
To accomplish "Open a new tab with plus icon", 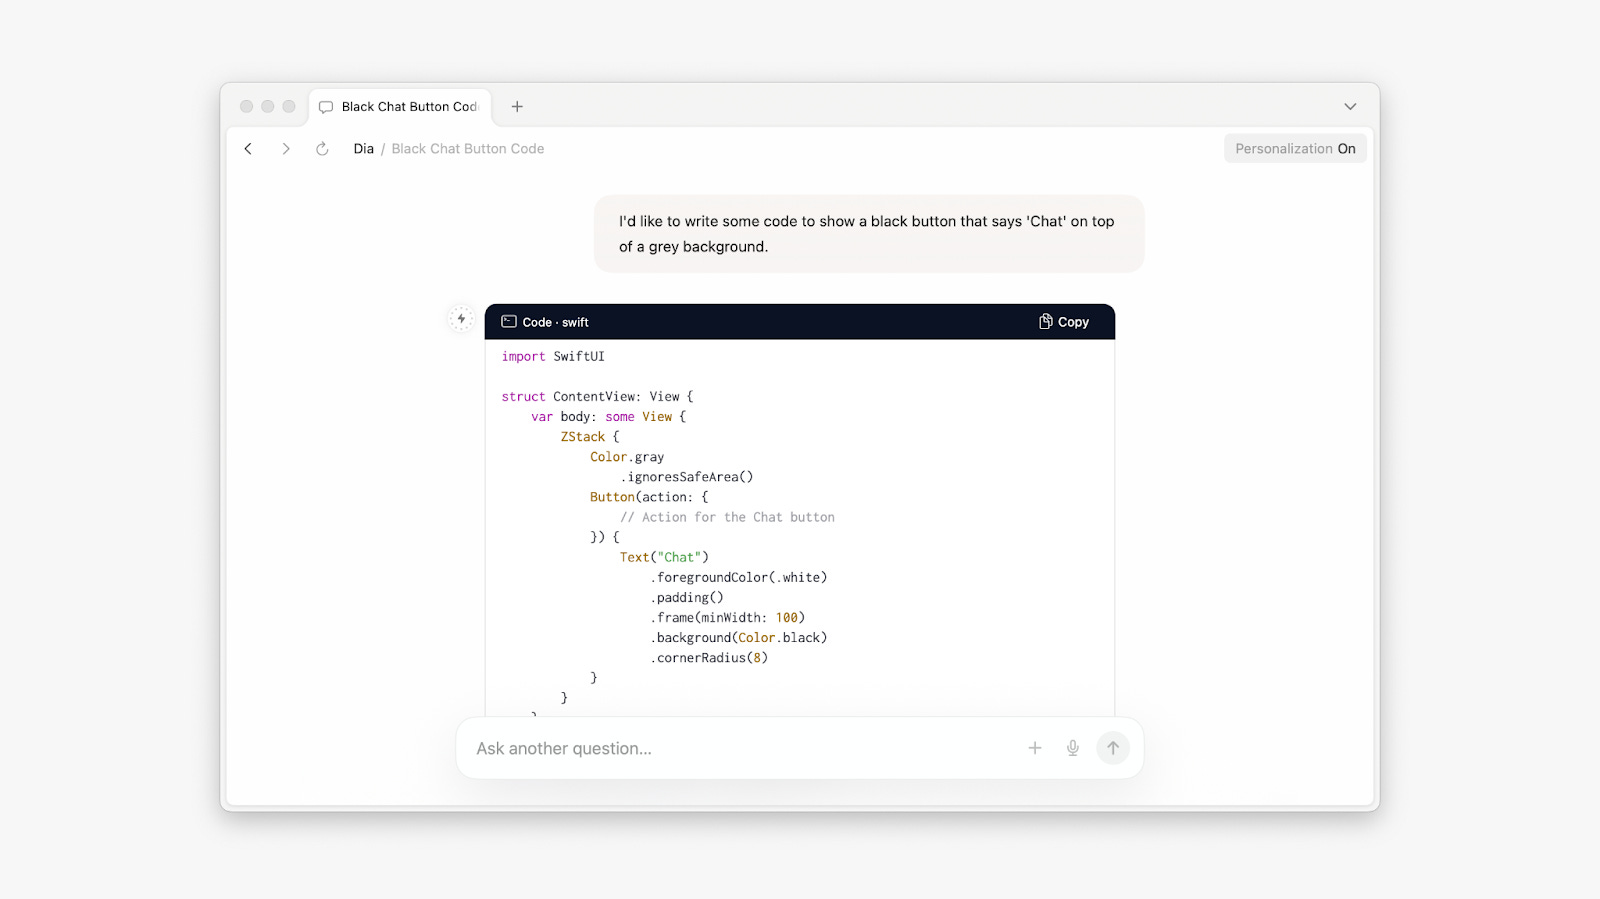I will click(x=517, y=107).
